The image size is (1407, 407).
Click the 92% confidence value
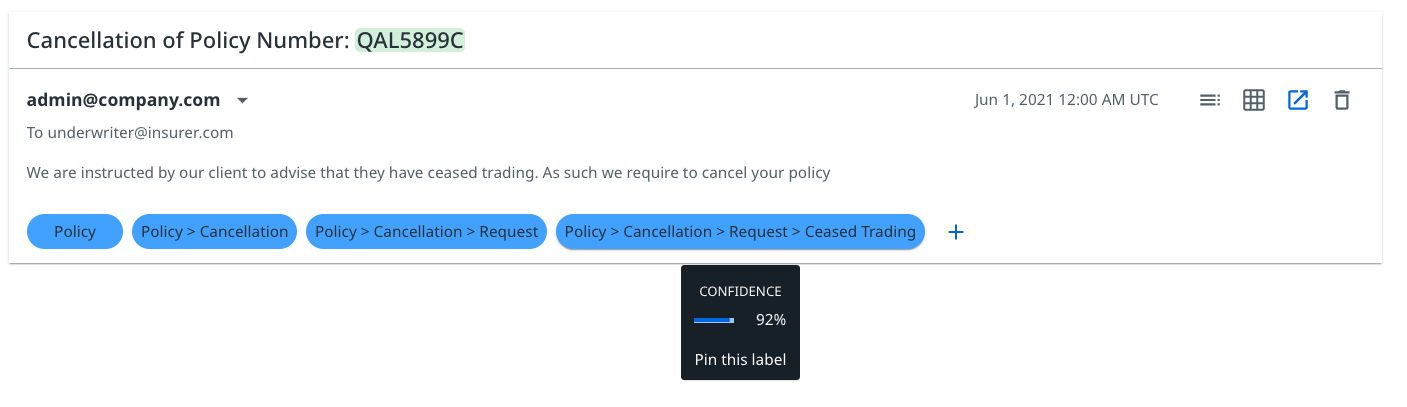(770, 320)
